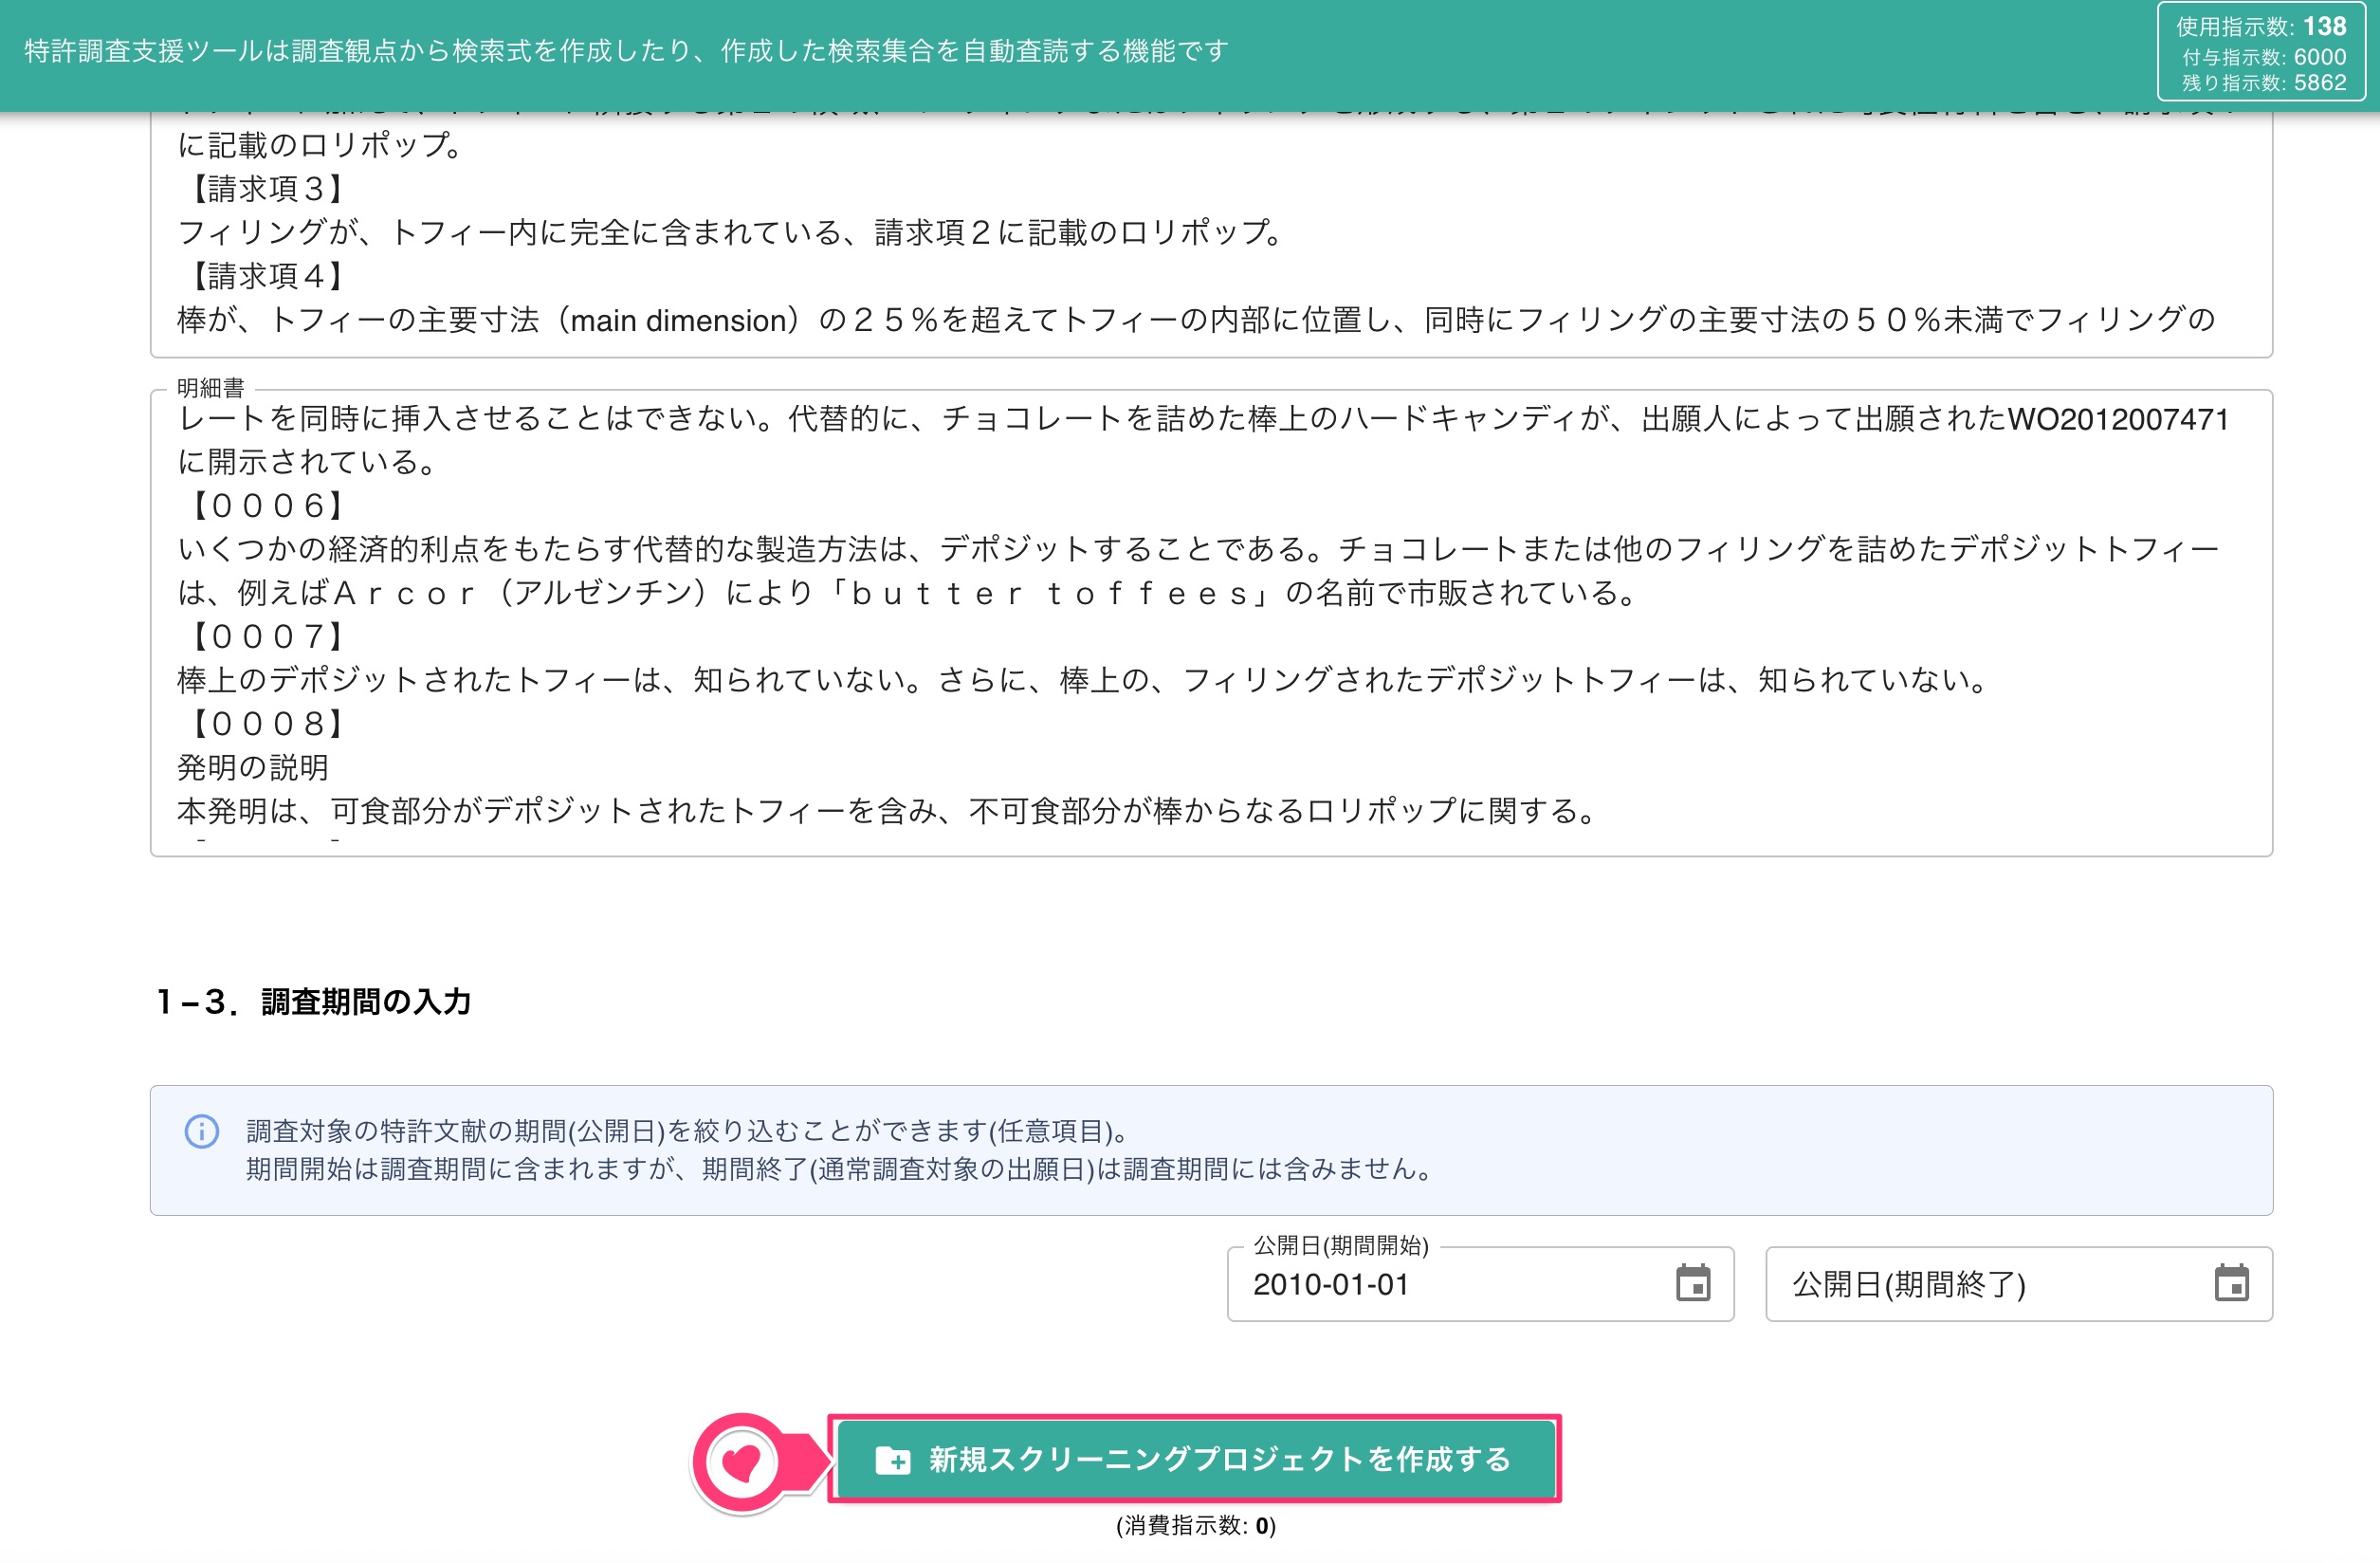Click the (消費指示数: 0) note
Image resolution: width=2380 pixels, height=1563 pixels.
coord(1195,1525)
